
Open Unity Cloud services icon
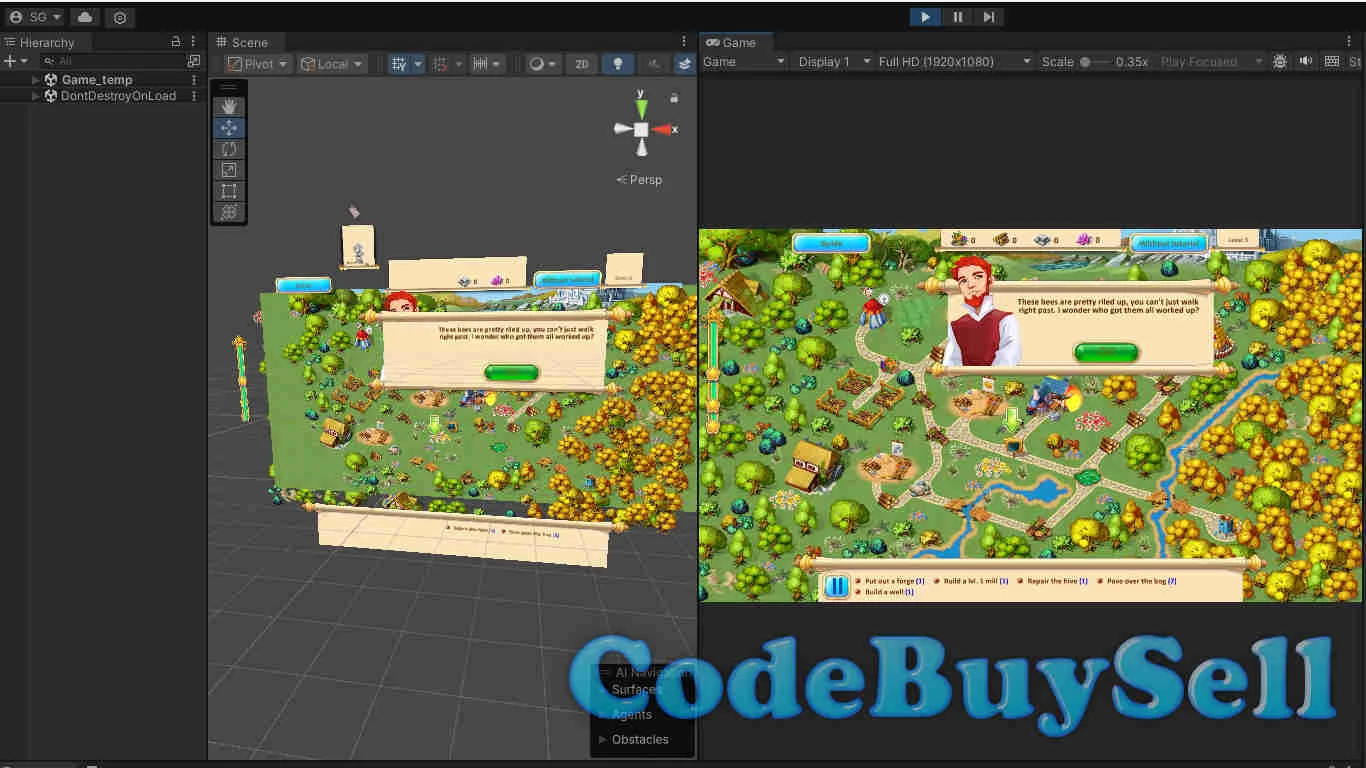pyautogui.click(x=85, y=17)
